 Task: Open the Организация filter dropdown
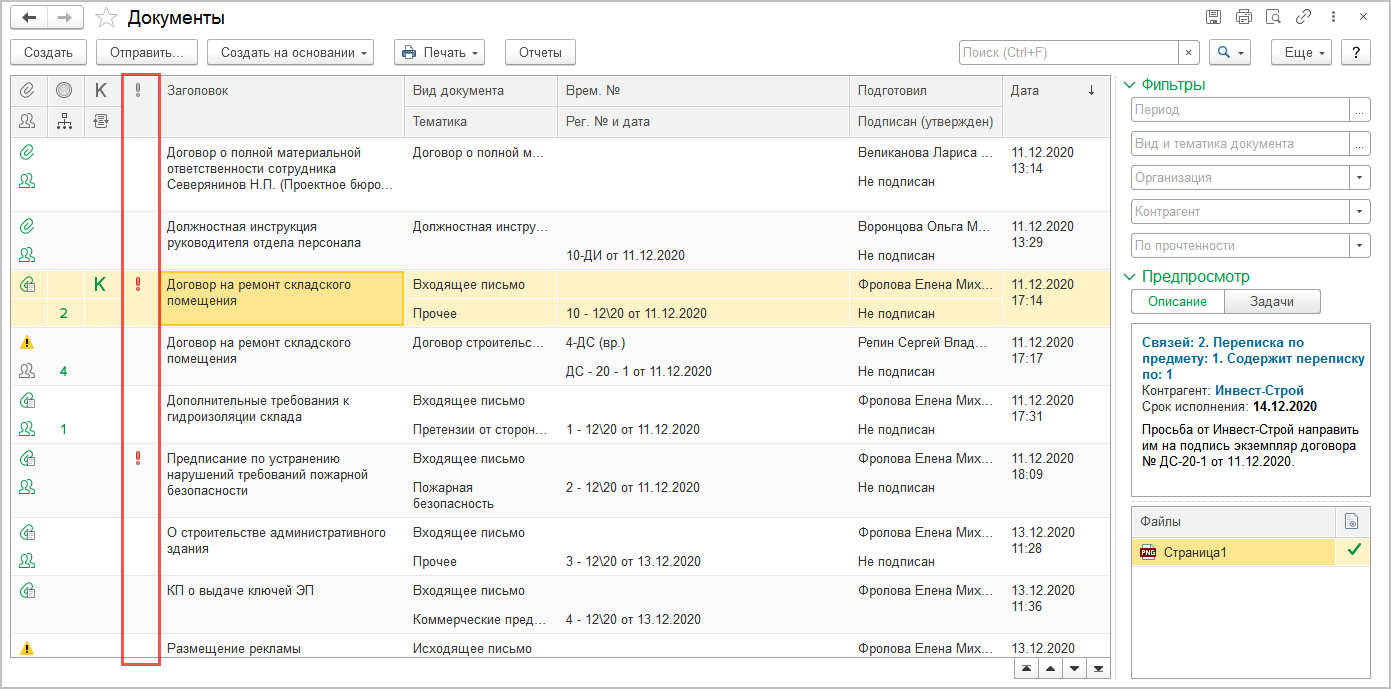click(x=1360, y=178)
